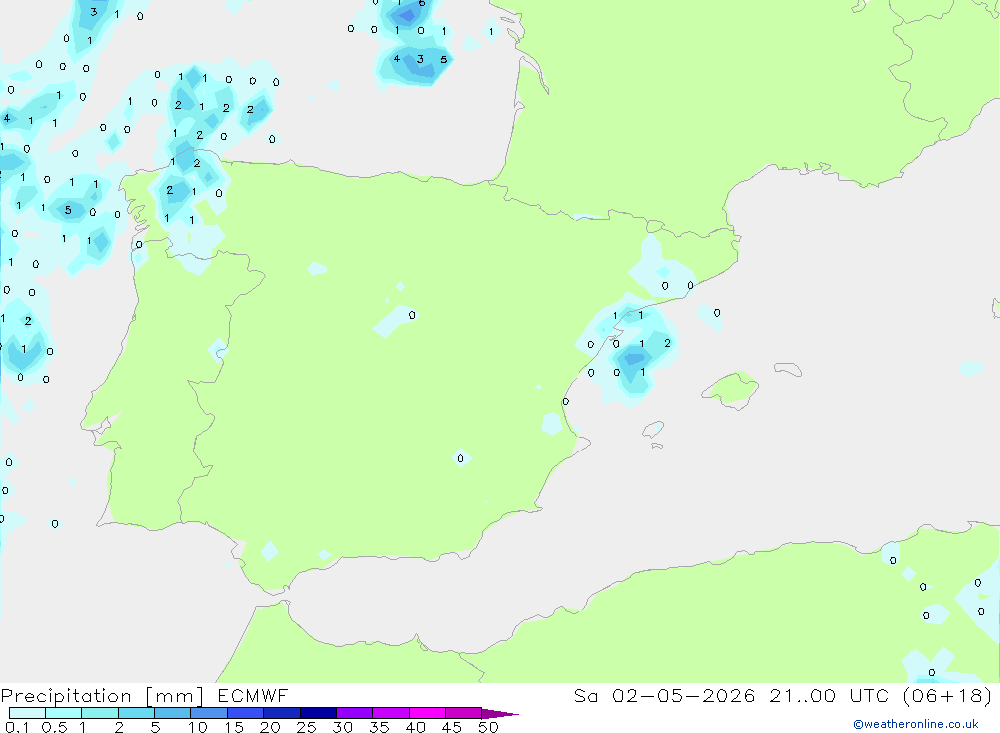The image size is (1000, 733).
Task: Click the '0.1' legend tick label
Action: point(17,727)
